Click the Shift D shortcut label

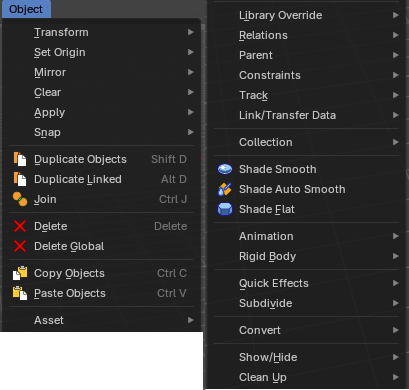tap(169, 159)
